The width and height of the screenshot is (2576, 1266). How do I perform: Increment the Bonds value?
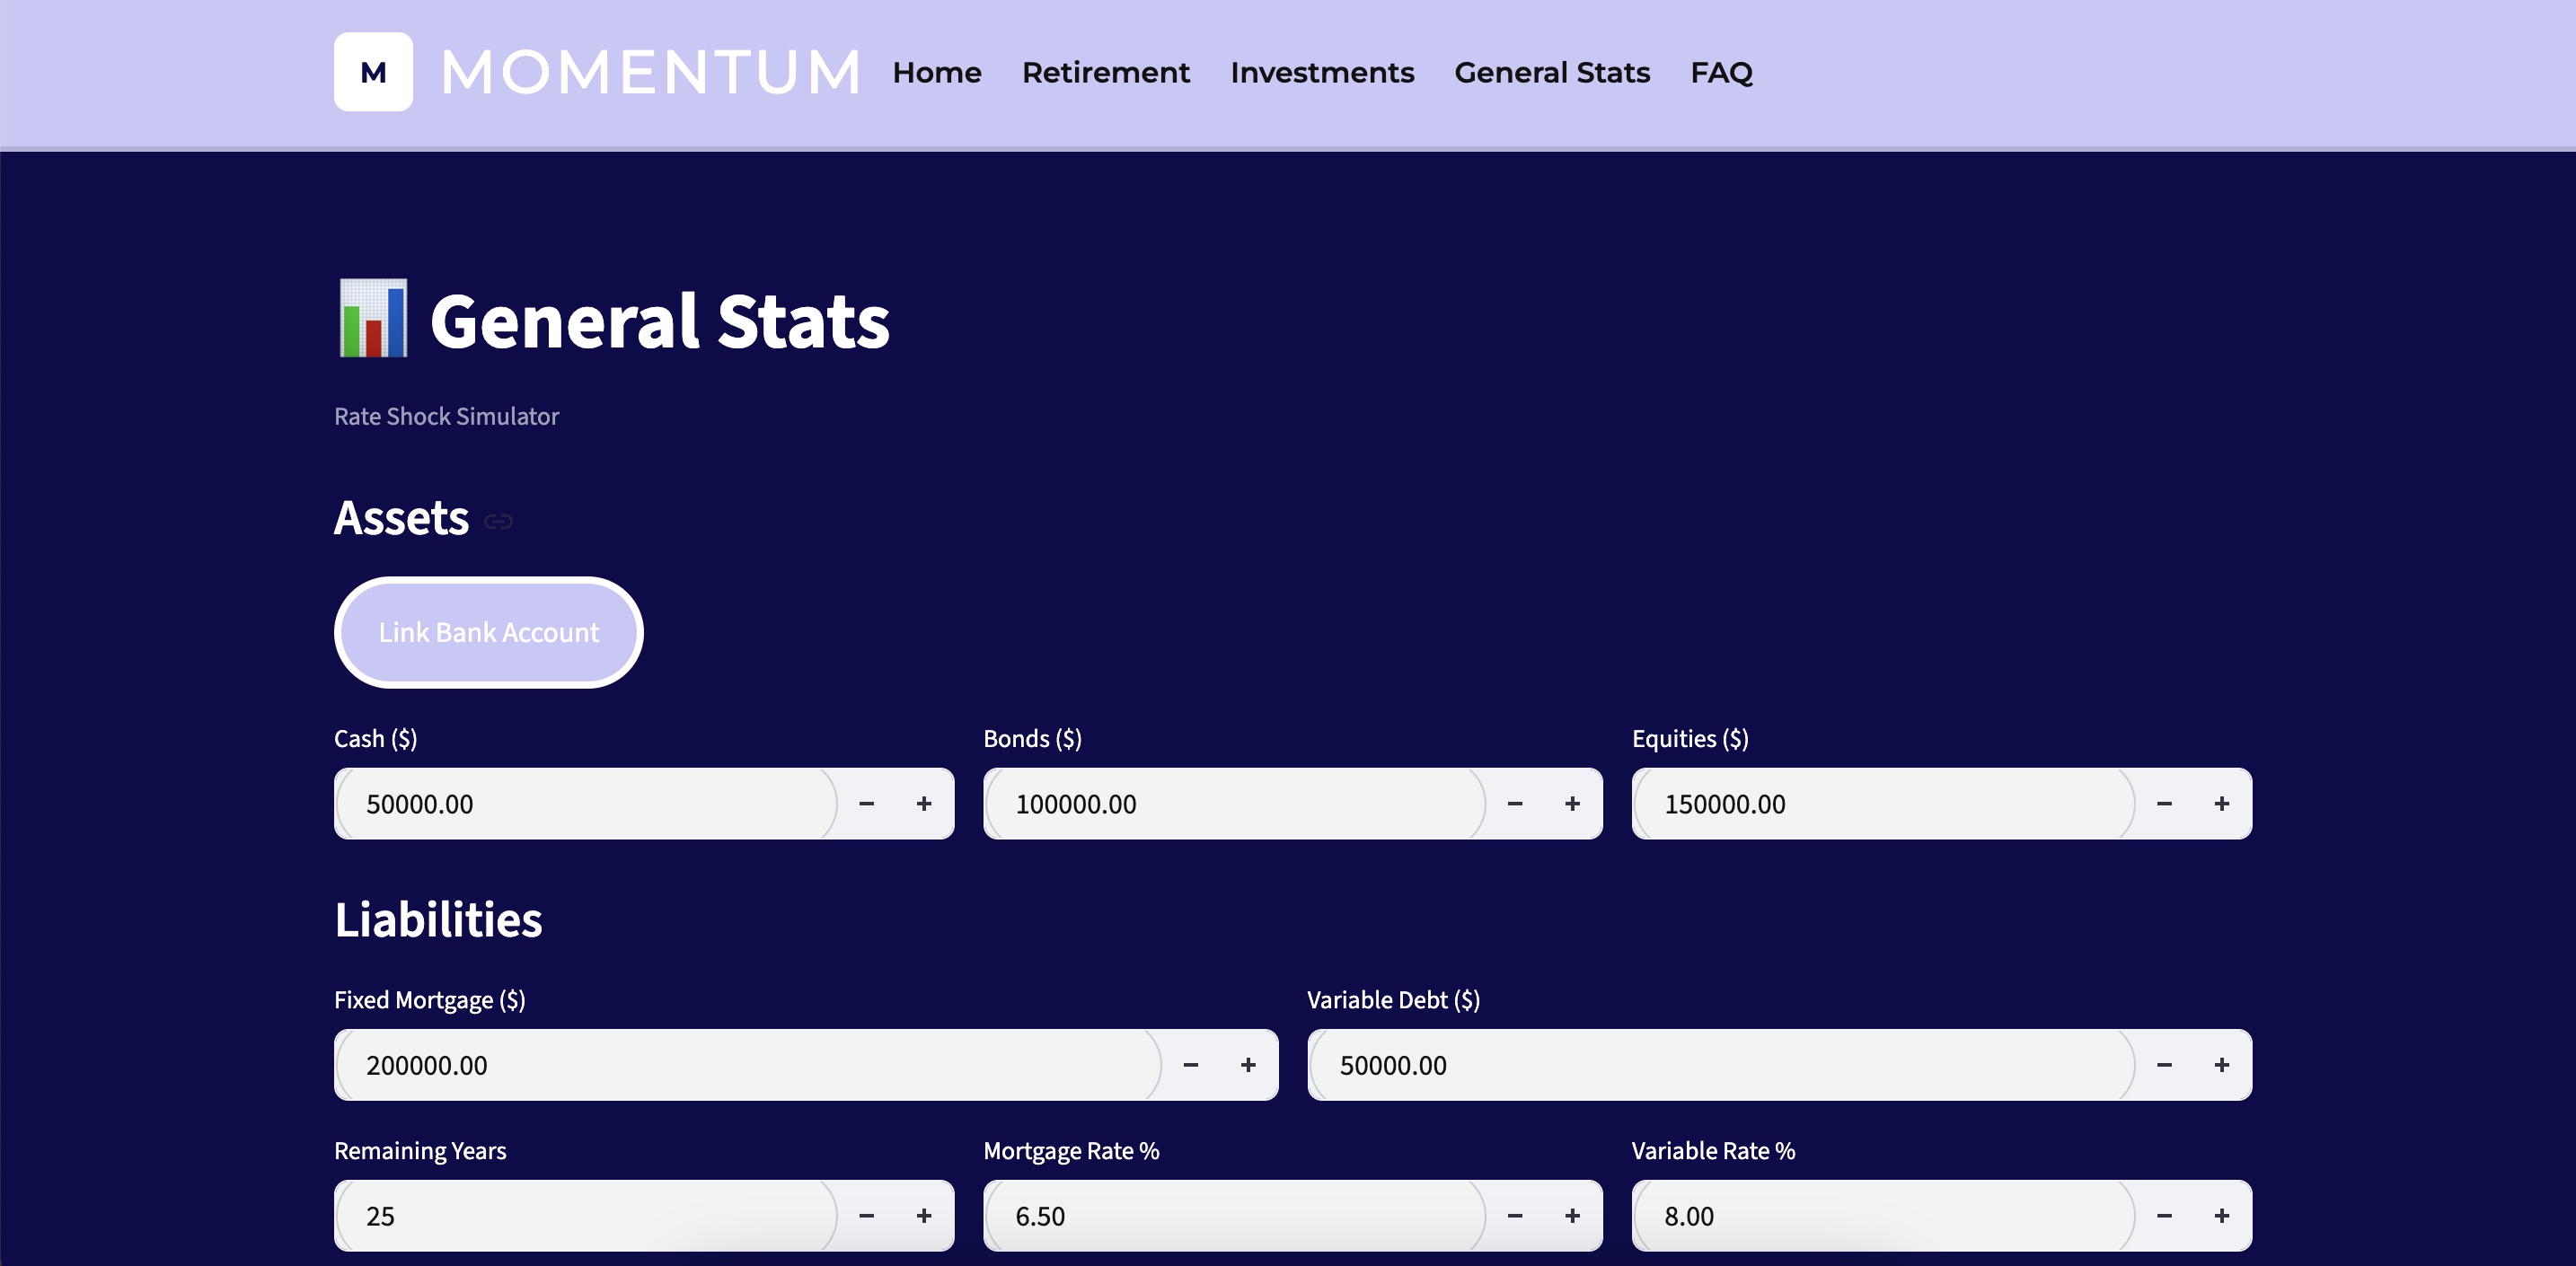click(x=1572, y=803)
